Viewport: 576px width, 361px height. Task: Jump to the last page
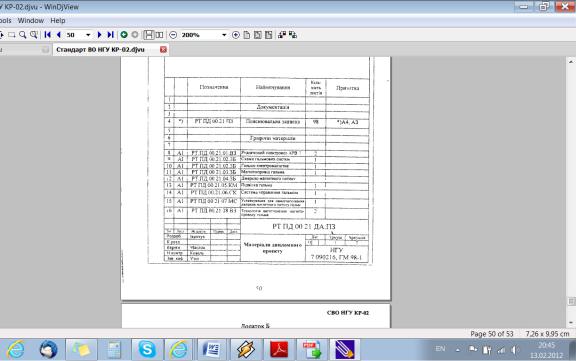[x=110, y=35]
